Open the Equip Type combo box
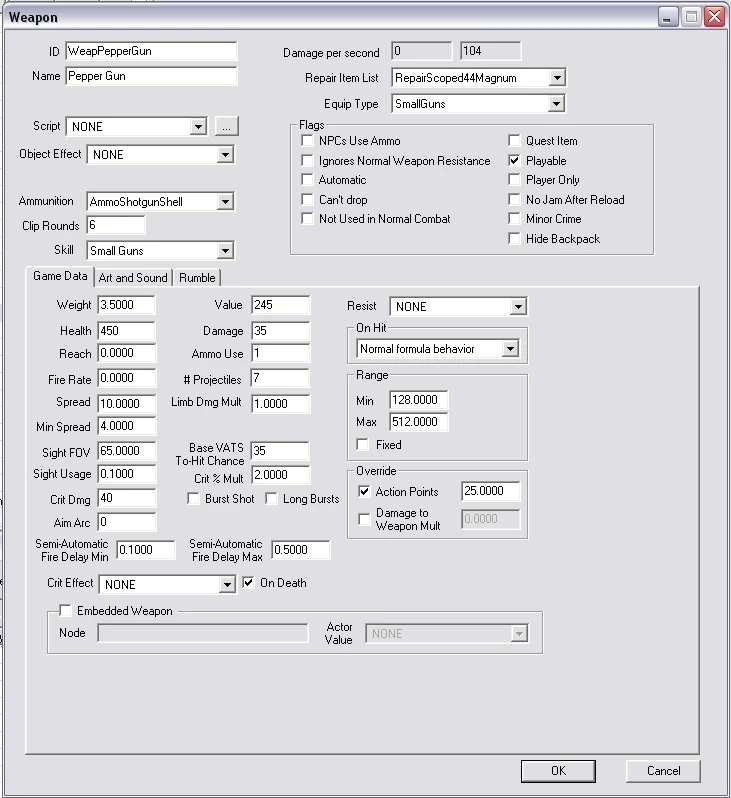The image size is (731, 798). [x=556, y=104]
